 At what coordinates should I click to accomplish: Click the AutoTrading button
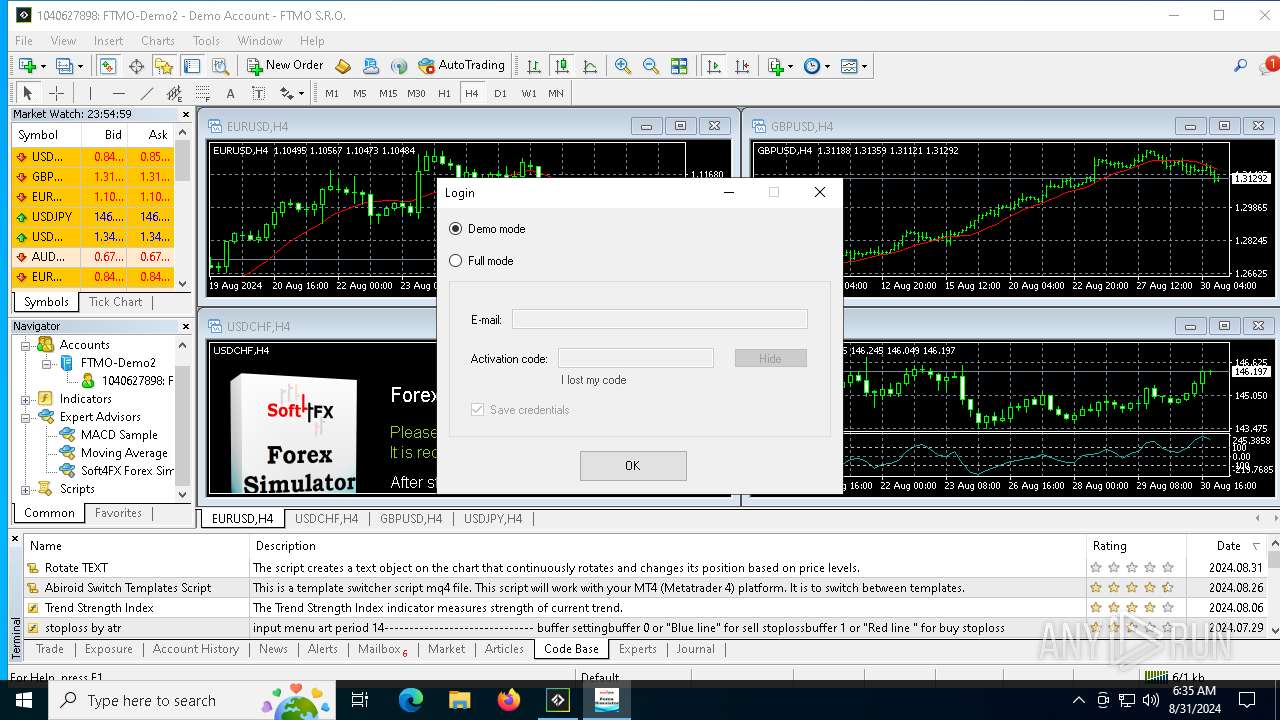pyautogui.click(x=461, y=66)
